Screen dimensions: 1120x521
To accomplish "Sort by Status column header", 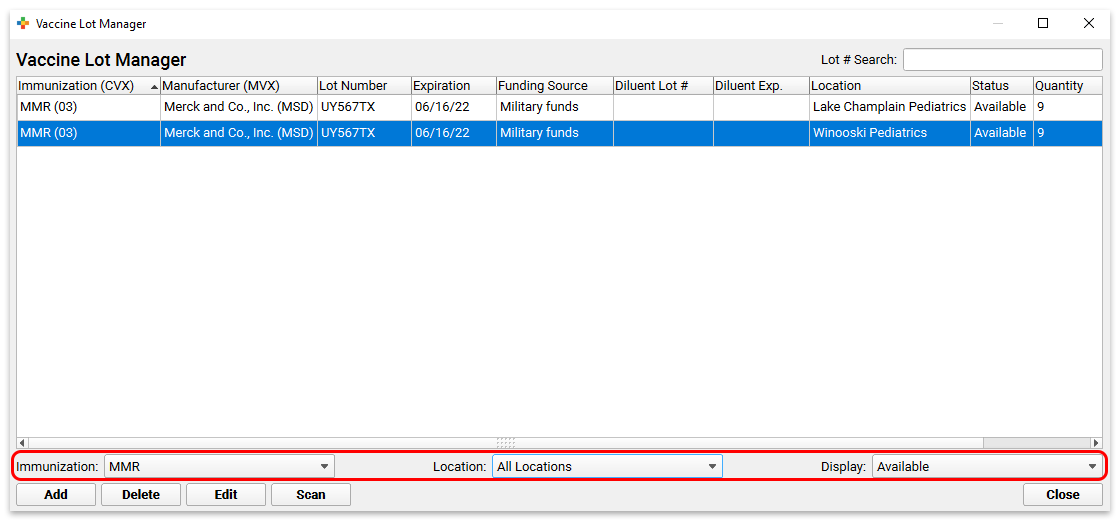I will point(1001,86).
